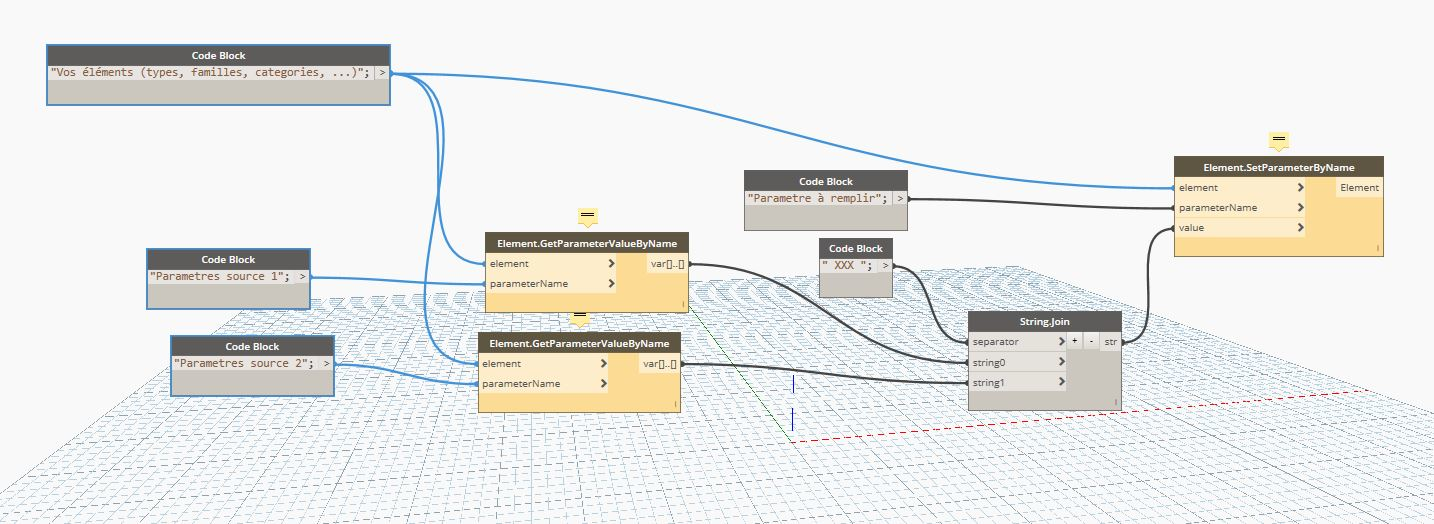The width and height of the screenshot is (1434, 524).
Task: Click output arrow of "Parametre à remplir" code block
Action: coord(899,198)
